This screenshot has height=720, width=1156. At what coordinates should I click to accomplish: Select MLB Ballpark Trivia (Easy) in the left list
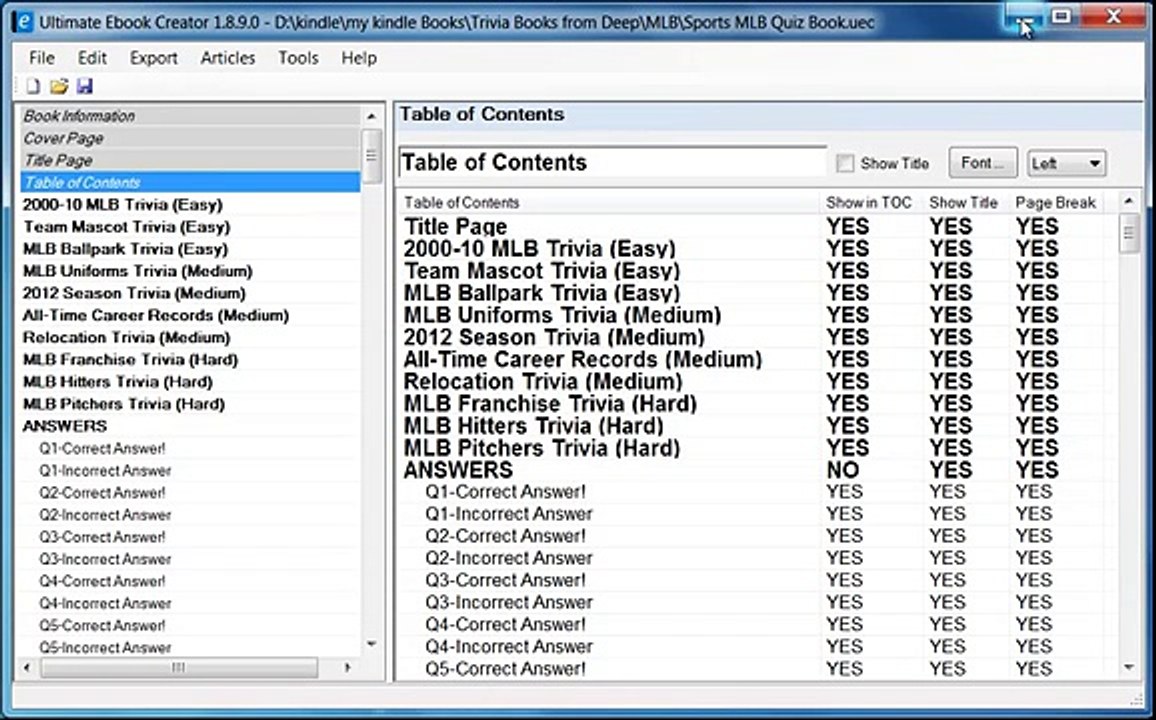point(191,248)
